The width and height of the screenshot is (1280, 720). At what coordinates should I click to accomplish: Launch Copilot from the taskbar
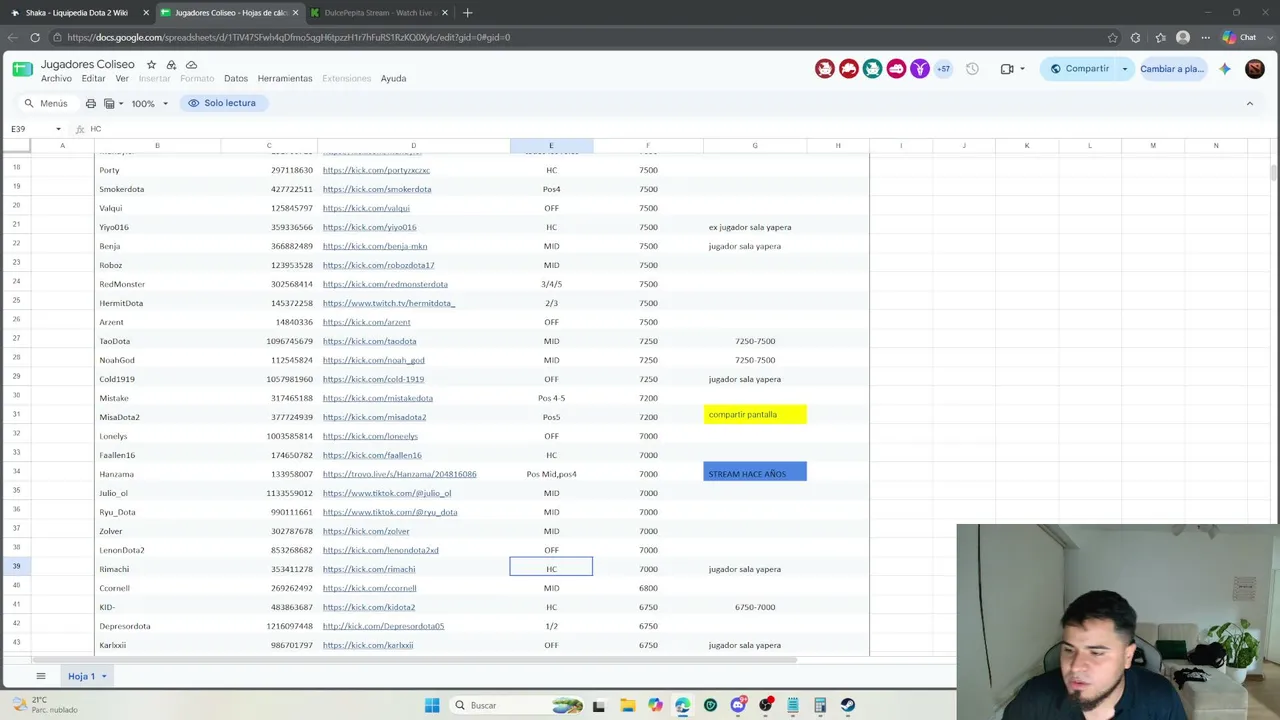tap(655, 705)
